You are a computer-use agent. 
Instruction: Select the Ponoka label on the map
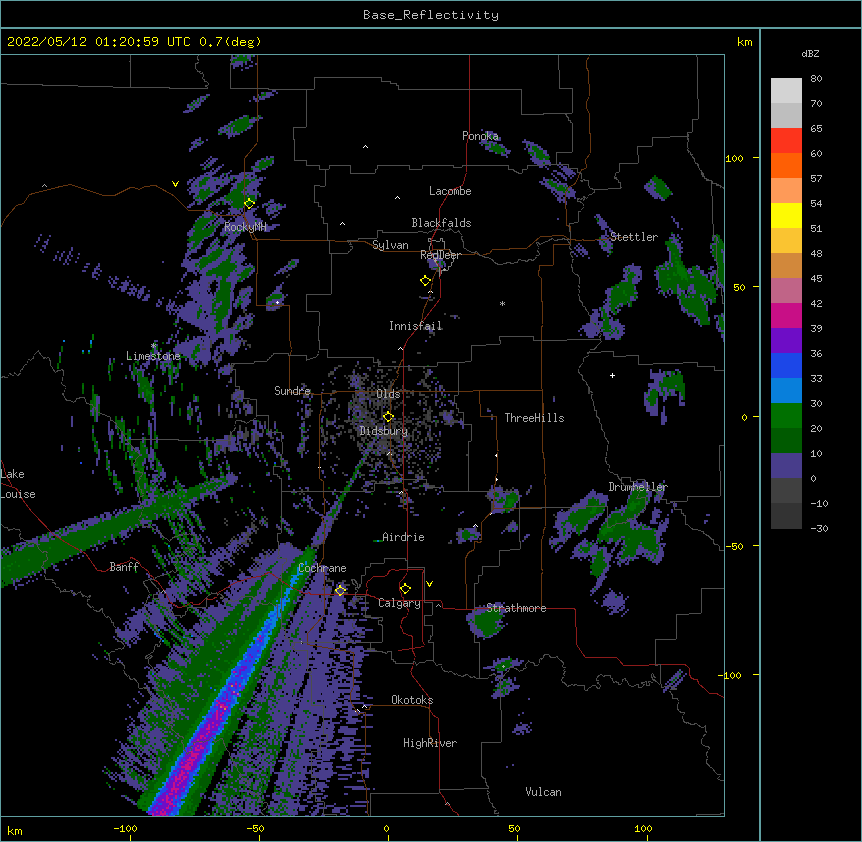tap(480, 136)
